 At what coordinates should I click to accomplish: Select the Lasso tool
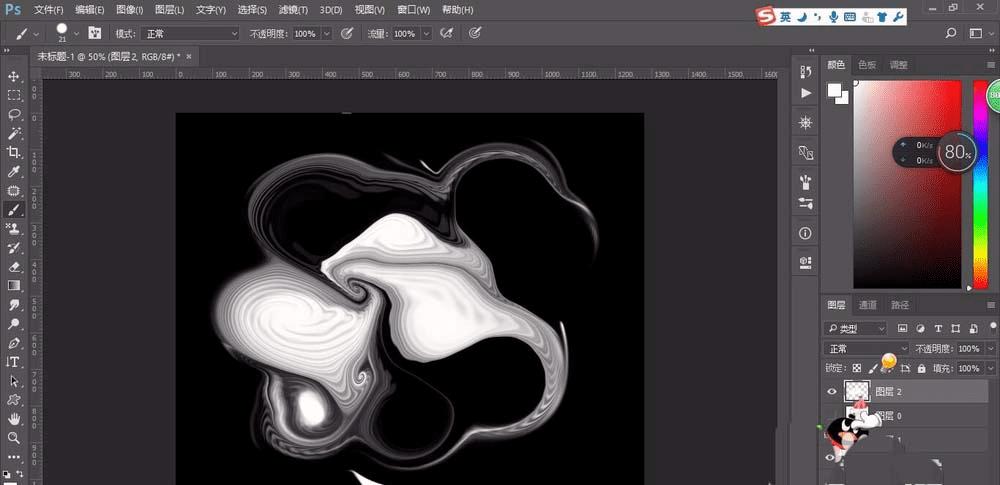[14, 114]
